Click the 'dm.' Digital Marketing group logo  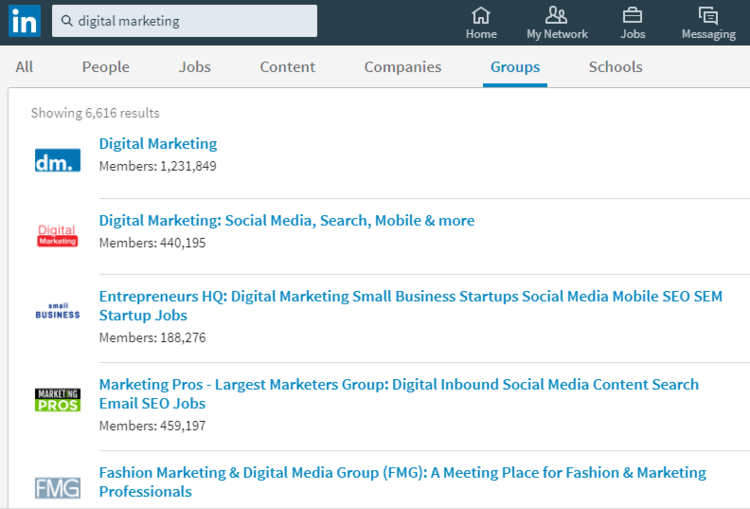(57, 160)
